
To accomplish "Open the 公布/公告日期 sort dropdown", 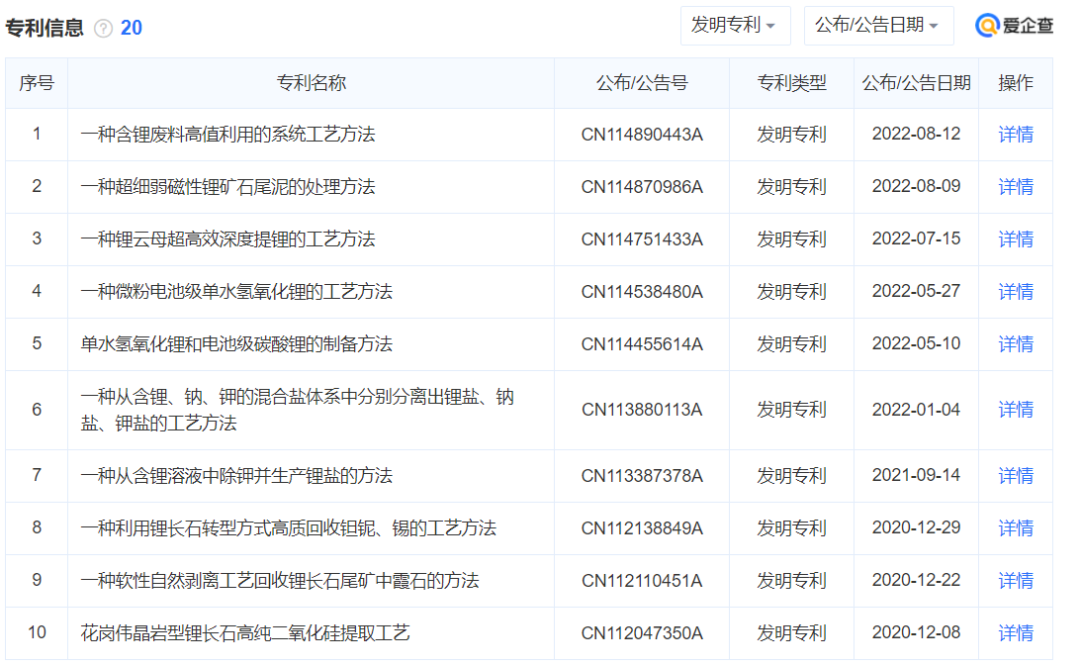I will point(878,25).
